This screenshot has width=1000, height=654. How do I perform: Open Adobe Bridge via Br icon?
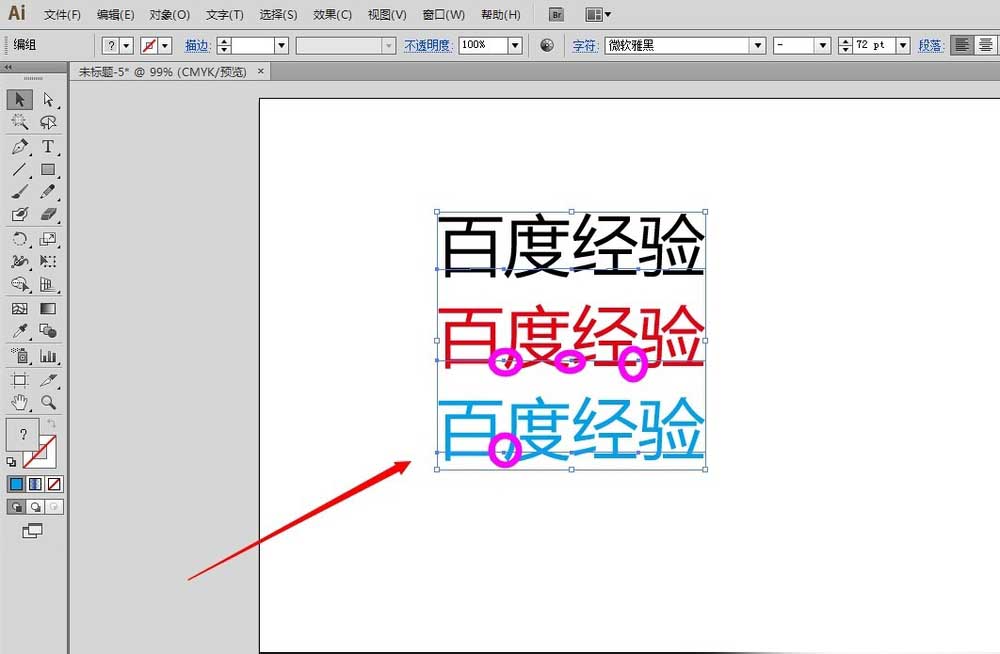coord(557,15)
